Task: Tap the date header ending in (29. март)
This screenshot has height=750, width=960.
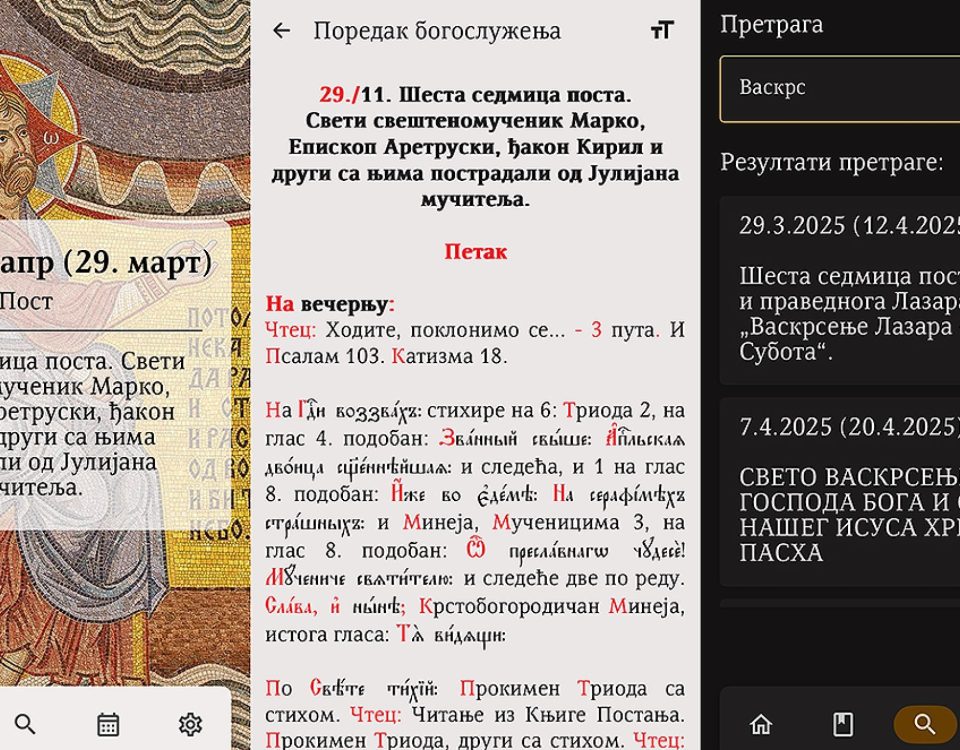Action: (x=106, y=262)
